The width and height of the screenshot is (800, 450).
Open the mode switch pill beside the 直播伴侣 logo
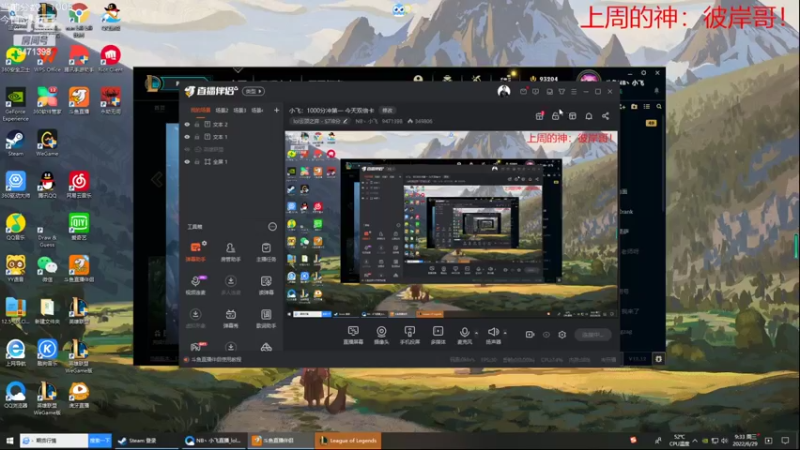pos(253,91)
